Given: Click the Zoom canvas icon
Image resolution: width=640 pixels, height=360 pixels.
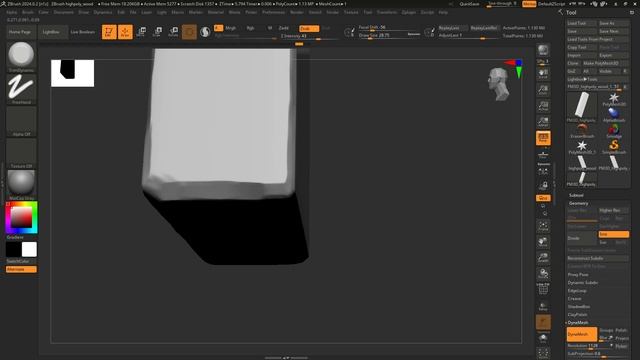Looking at the screenshot, I should (543, 89).
